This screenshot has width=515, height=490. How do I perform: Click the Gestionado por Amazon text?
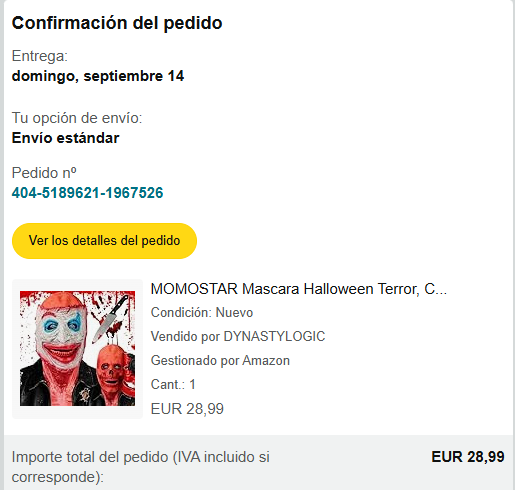pos(220,361)
